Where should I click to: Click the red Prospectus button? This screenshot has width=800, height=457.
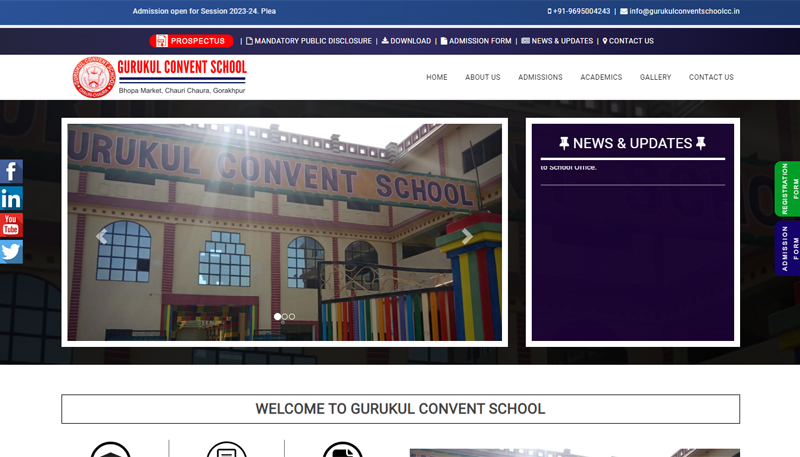tap(191, 41)
